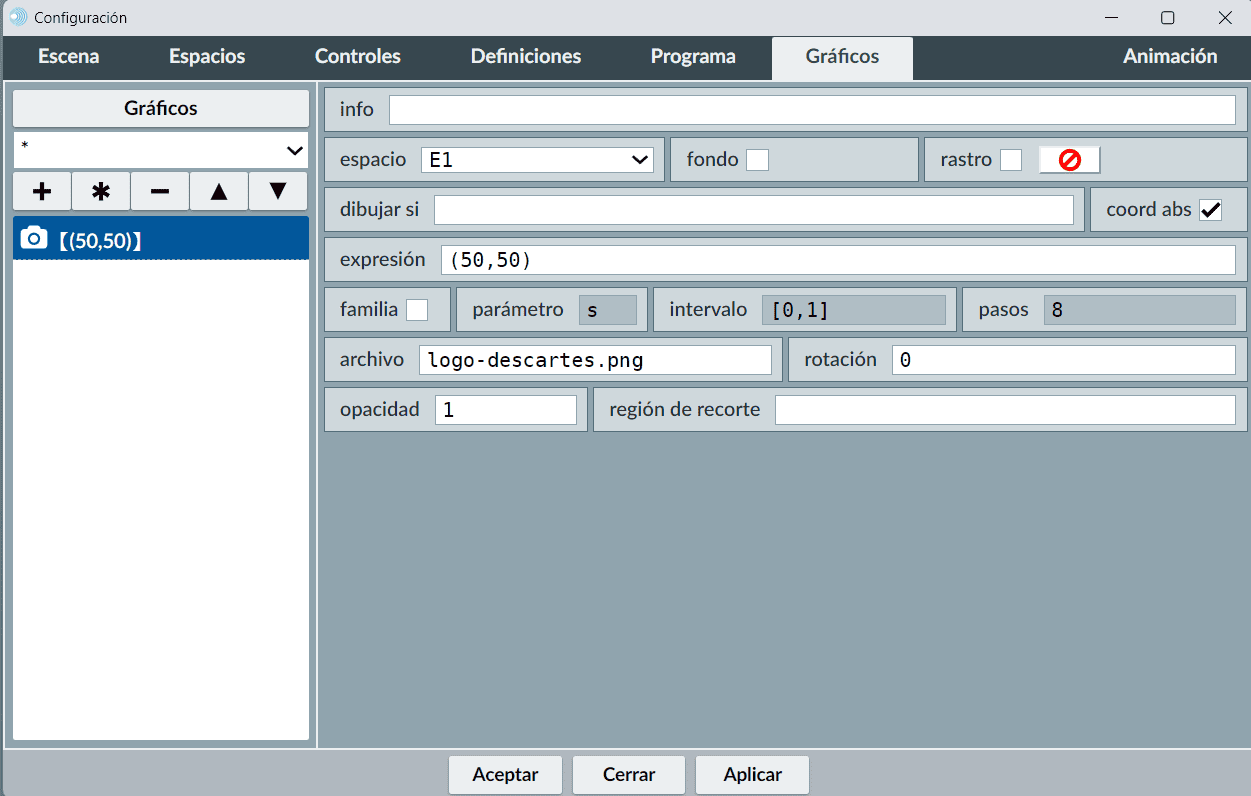The image size is (1251, 796).
Task: Move graphic down with down arrow
Action: [x=278, y=190]
